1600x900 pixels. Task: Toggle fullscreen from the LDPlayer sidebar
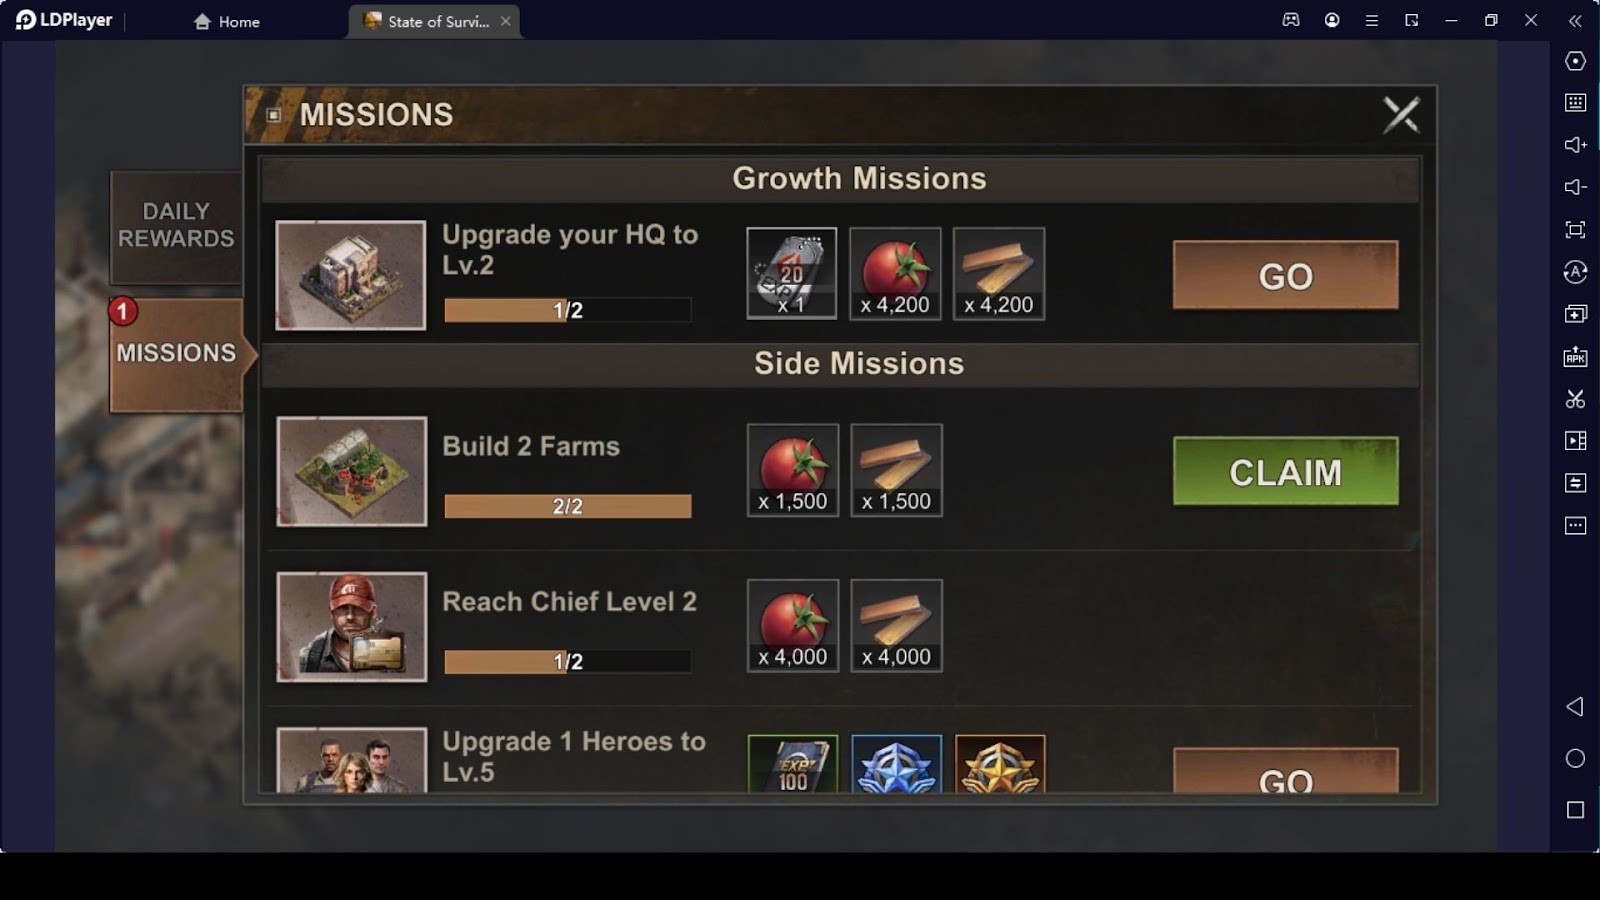1575,230
